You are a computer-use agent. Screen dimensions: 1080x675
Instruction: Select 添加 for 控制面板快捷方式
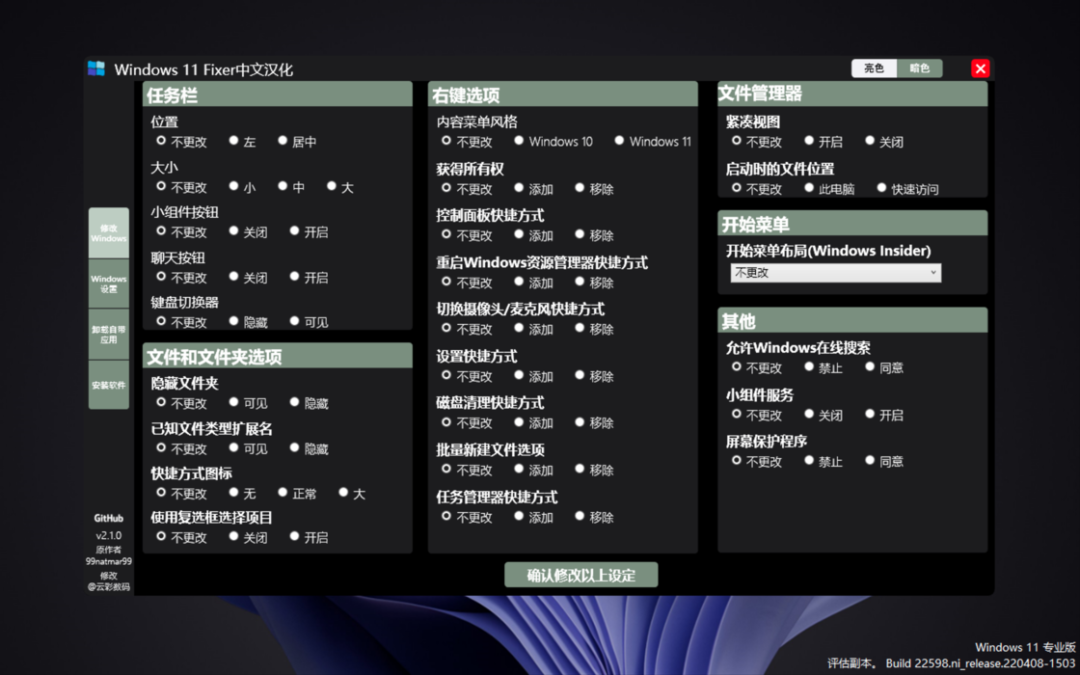point(534,236)
